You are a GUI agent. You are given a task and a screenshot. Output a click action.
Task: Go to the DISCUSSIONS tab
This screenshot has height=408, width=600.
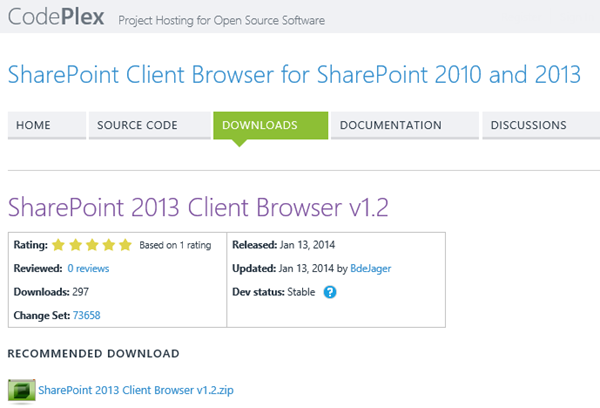(x=529, y=125)
